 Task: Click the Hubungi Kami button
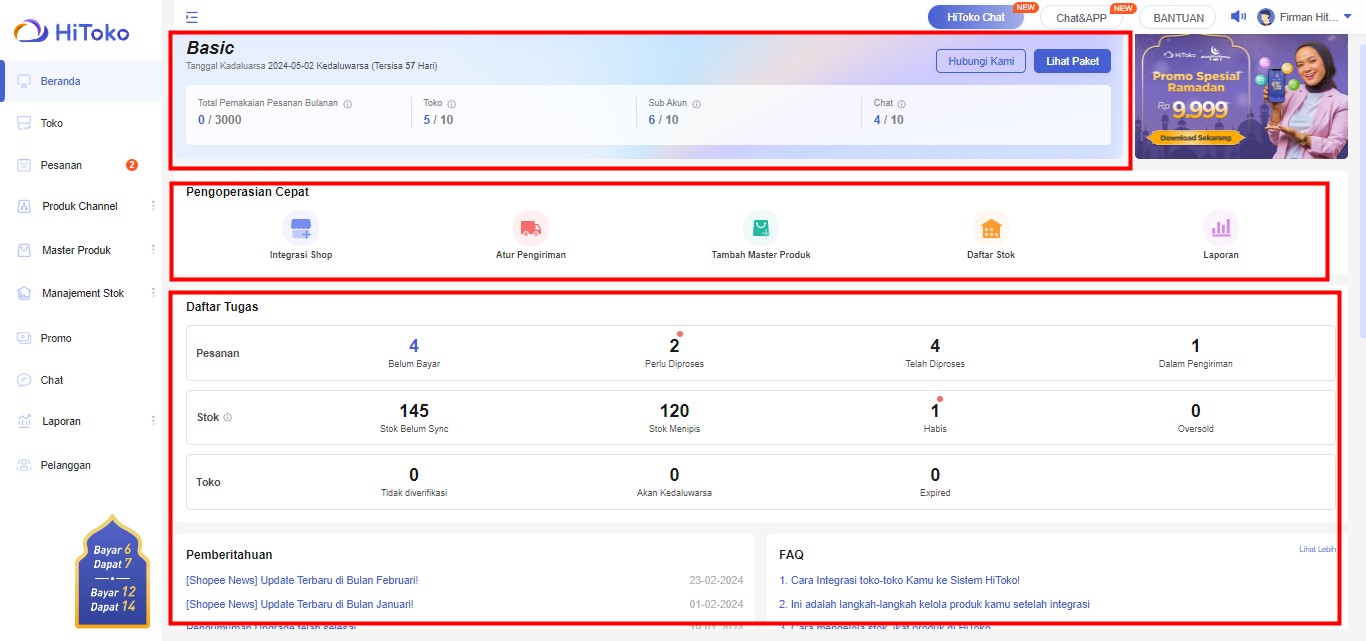coord(981,61)
